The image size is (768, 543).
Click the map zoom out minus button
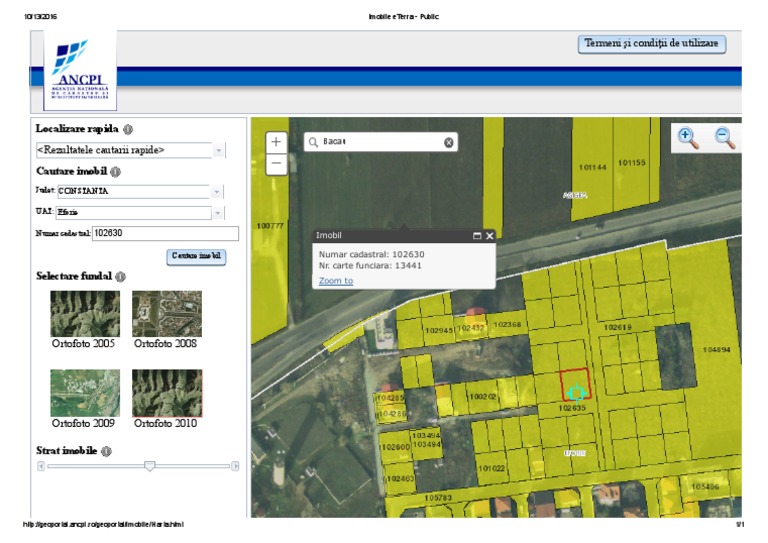tap(277, 165)
